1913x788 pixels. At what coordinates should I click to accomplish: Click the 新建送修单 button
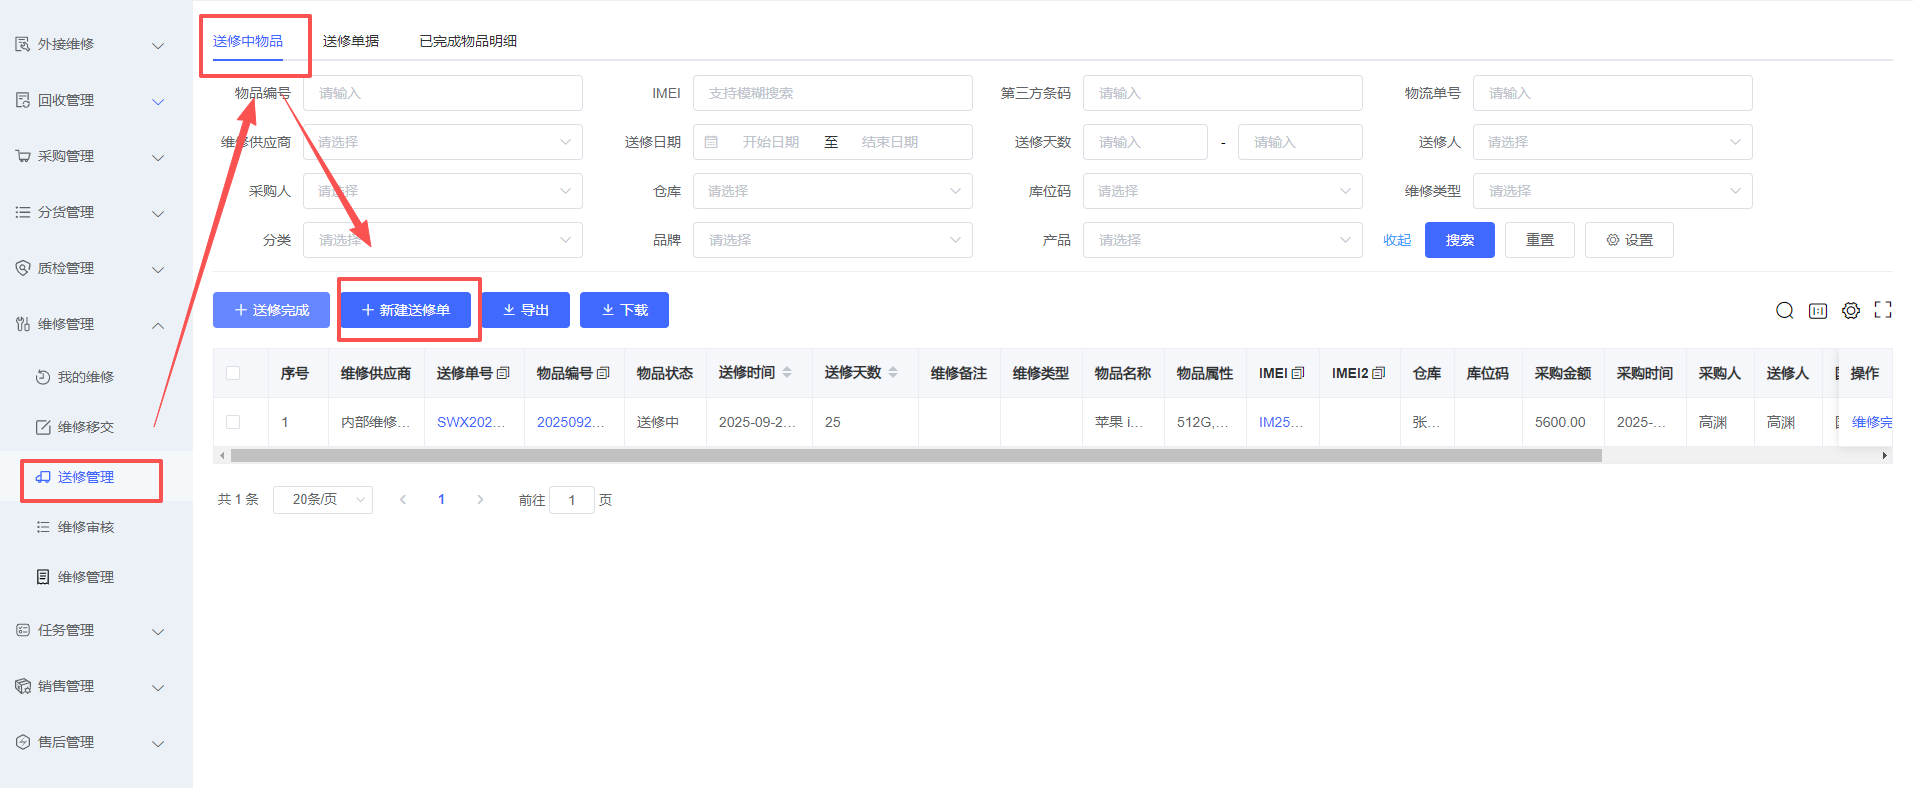406,310
